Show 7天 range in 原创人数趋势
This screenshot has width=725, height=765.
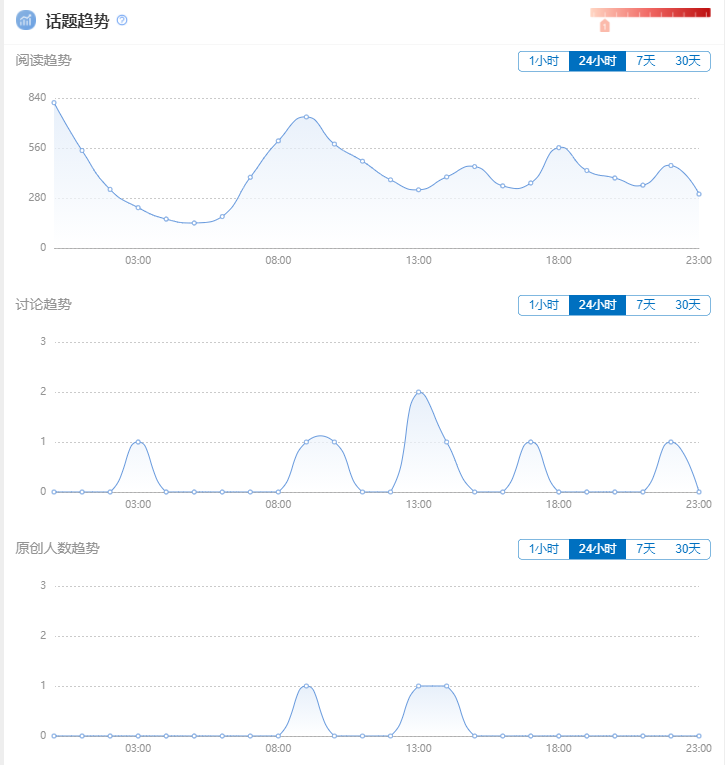(646, 549)
